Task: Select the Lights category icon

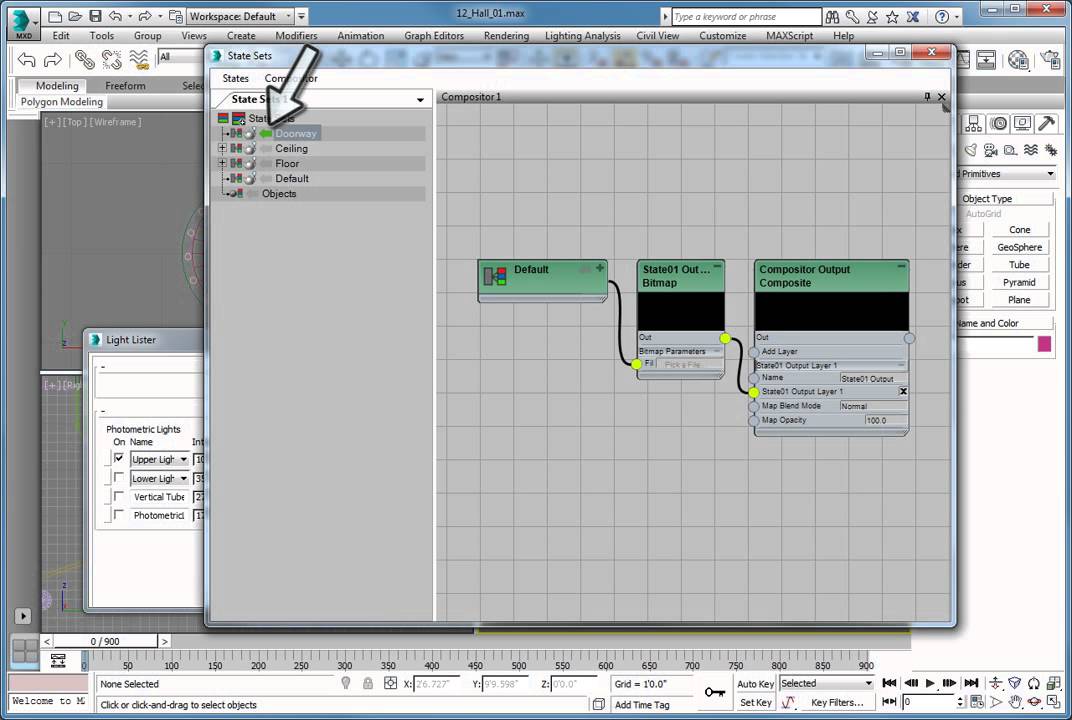Action: pos(971,150)
